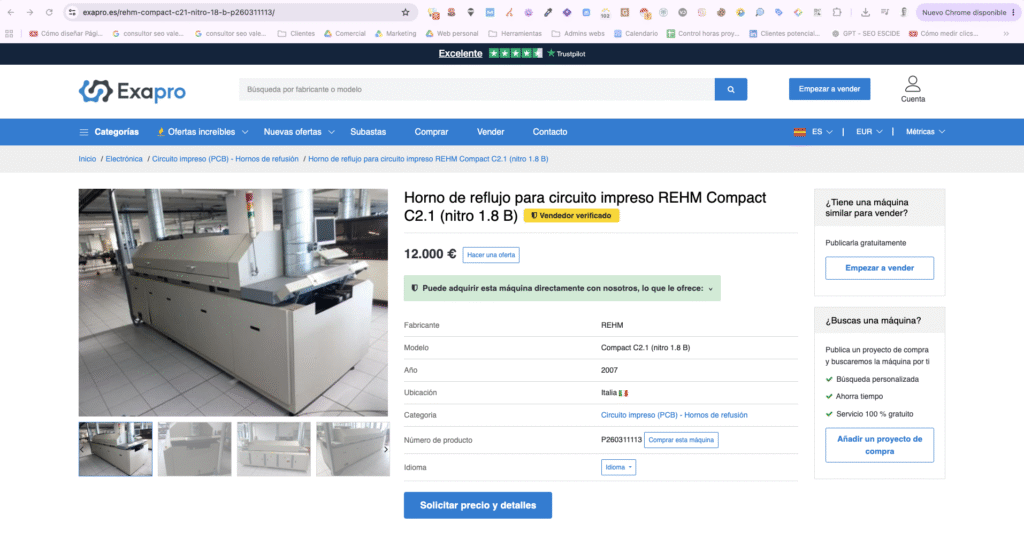Screen dimensions: 1024x555
Task: Open the Calendario bookmark
Action: click(x=635, y=33)
